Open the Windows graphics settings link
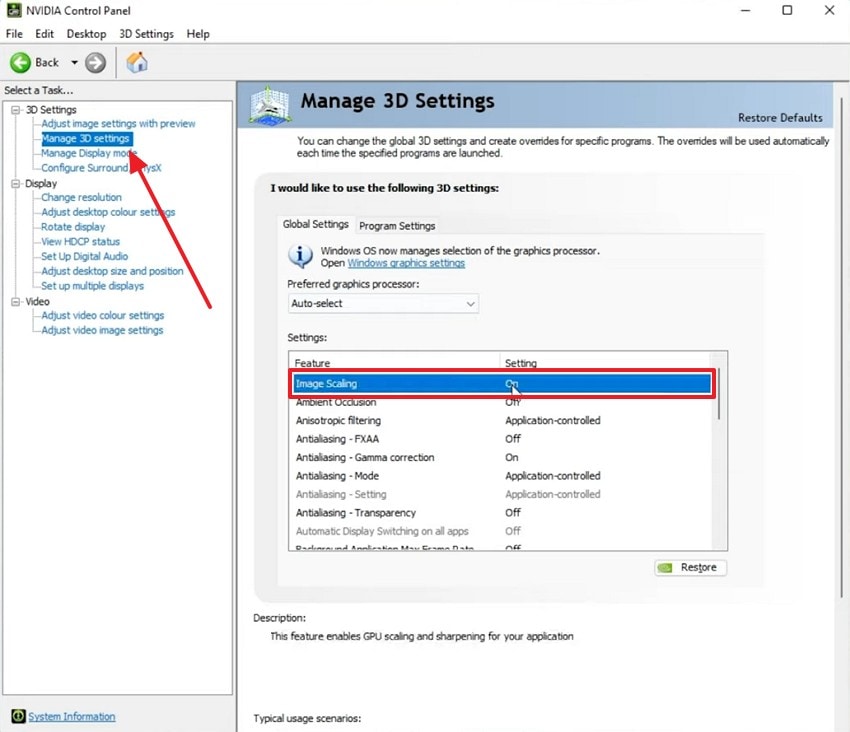The image size is (850, 732). point(406,263)
